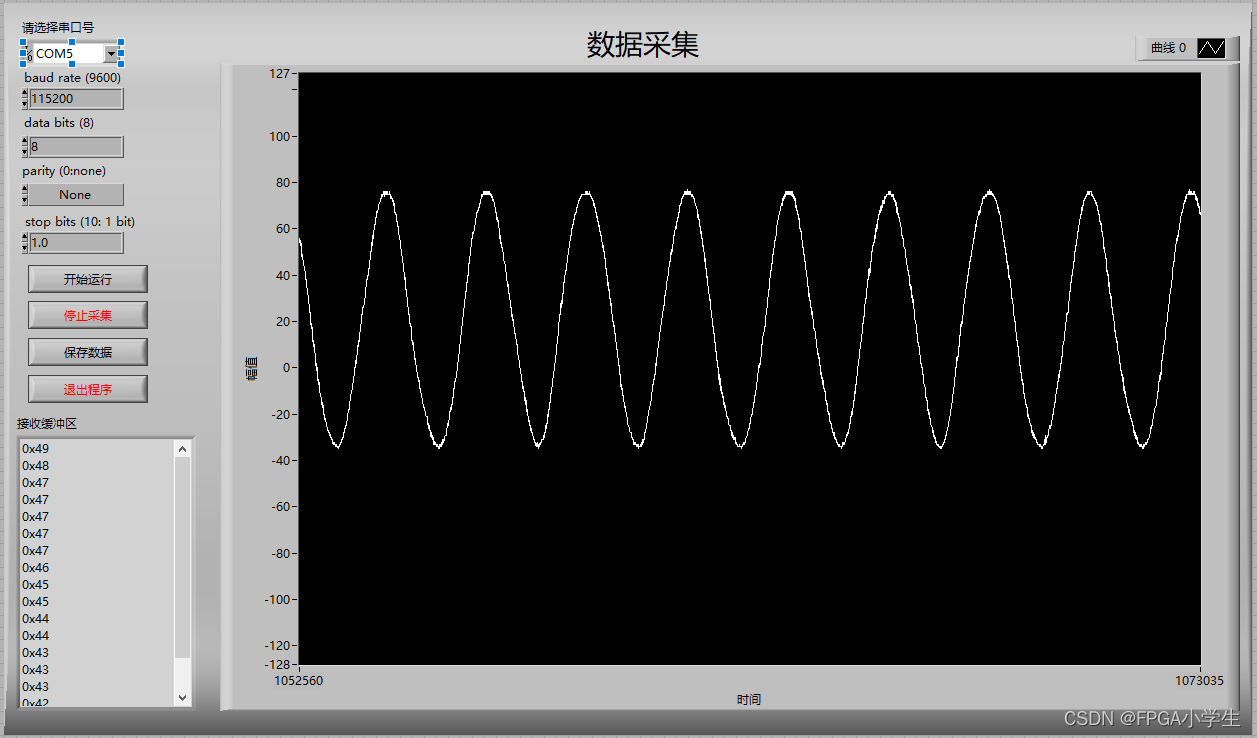The image size is (1257, 738).
Task: Click the 开始运行 start button
Action: pyautogui.click(x=88, y=279)
